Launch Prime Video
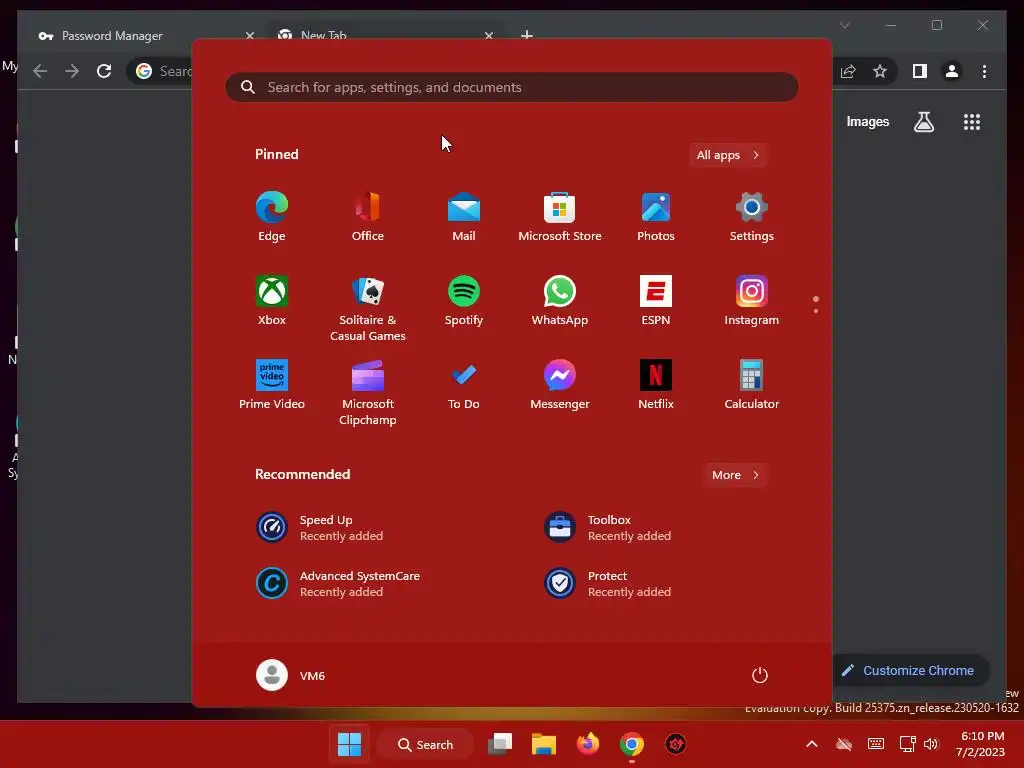The width and height of the screenshot is (1024, 768). click(272, 385)
